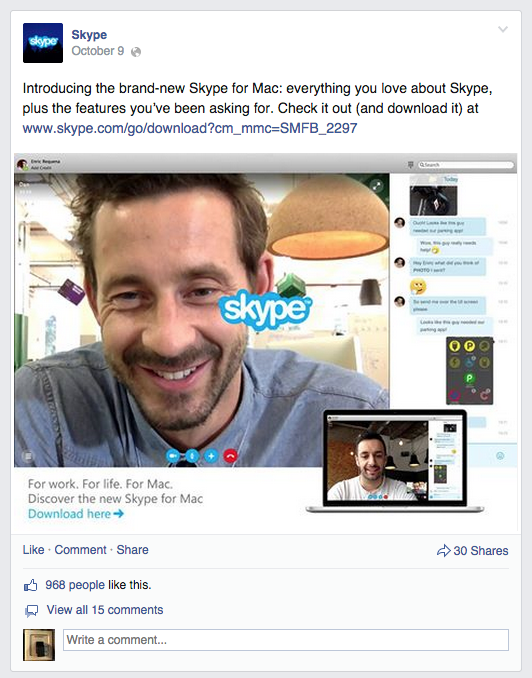532x678 pixels.
Task: Open the 30 Shares list
Action: click(x=481, y=550)
